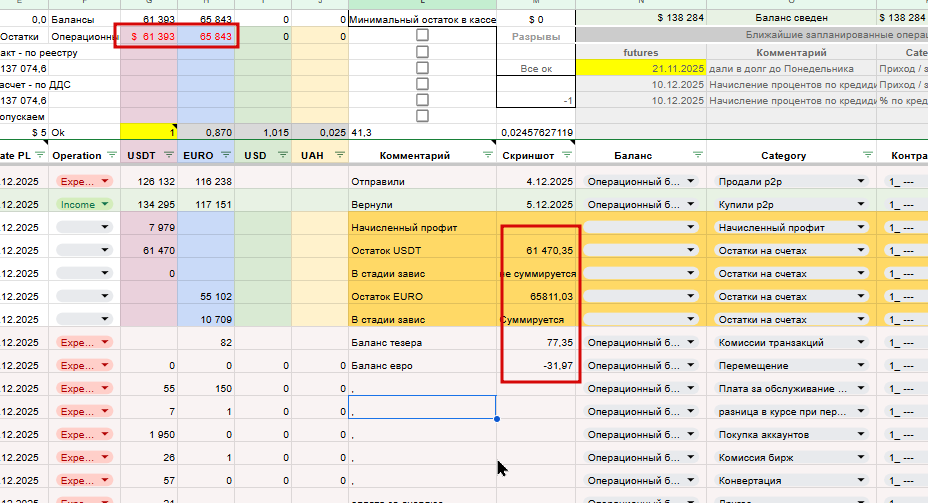Open the Category dropdown 'разница в курсе при пер...'
Image resolution: width=928 pixels, height=503 pixels.
[791, 412]
